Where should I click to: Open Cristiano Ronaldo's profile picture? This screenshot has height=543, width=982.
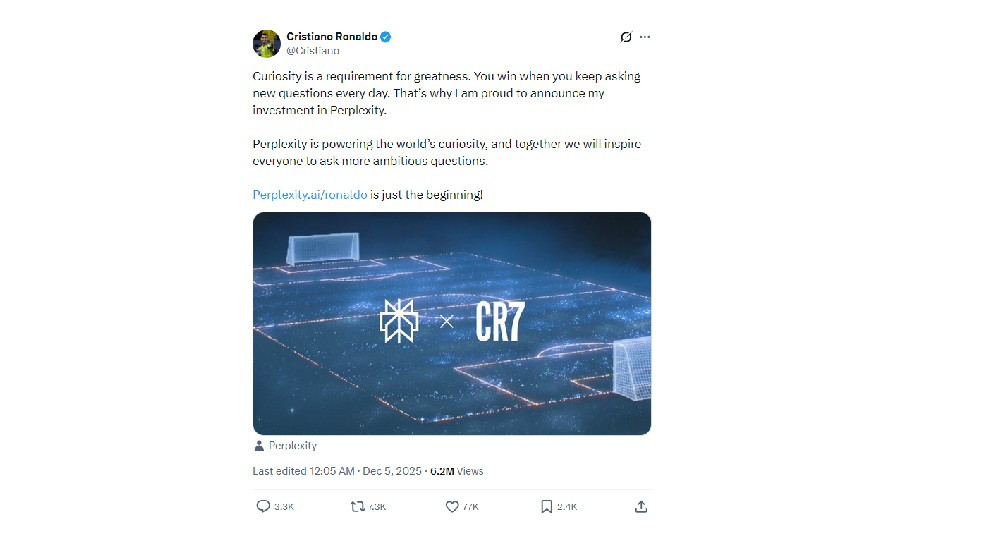pyautogui.click(x=266, y=43)
